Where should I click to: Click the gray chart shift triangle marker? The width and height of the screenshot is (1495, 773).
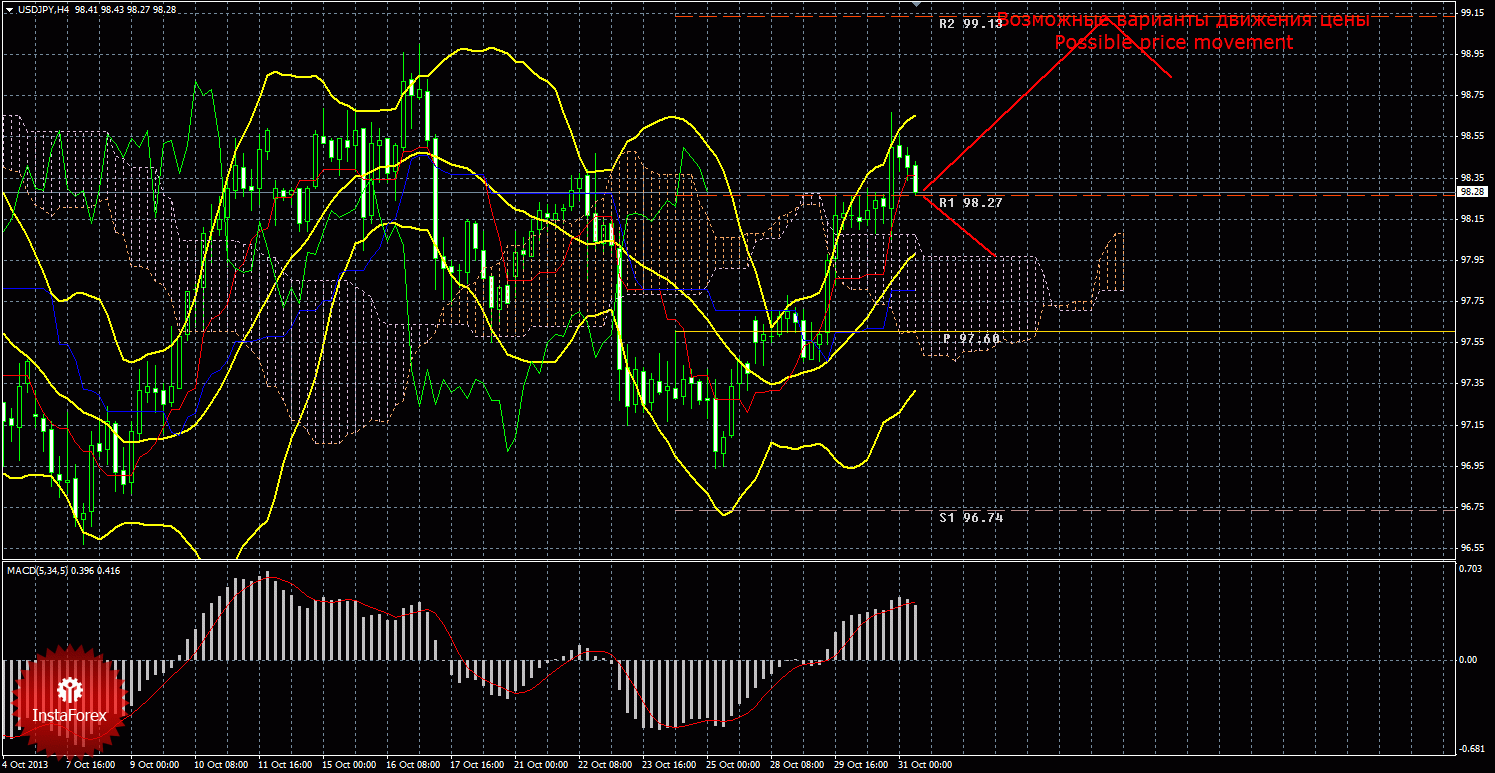[x=915, y=5]
